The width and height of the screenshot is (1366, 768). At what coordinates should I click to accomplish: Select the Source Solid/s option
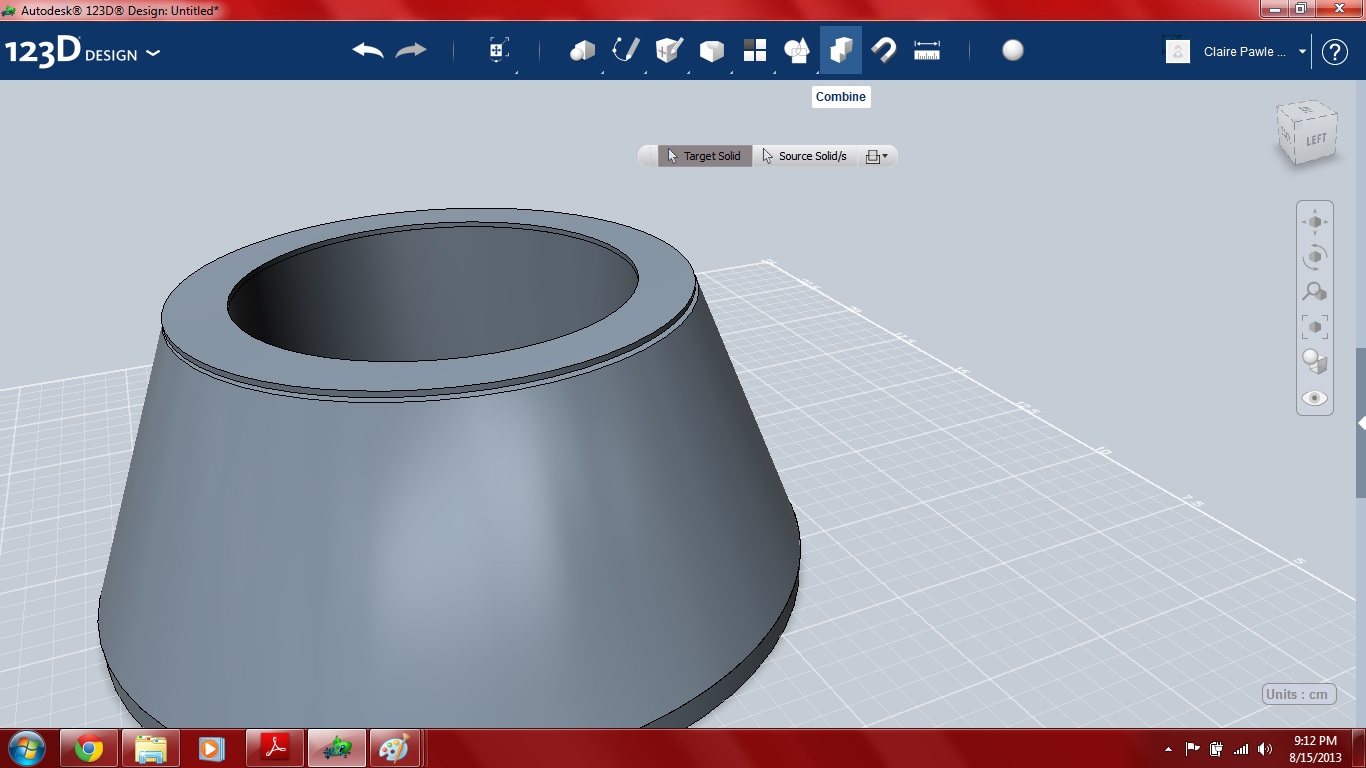805,156
